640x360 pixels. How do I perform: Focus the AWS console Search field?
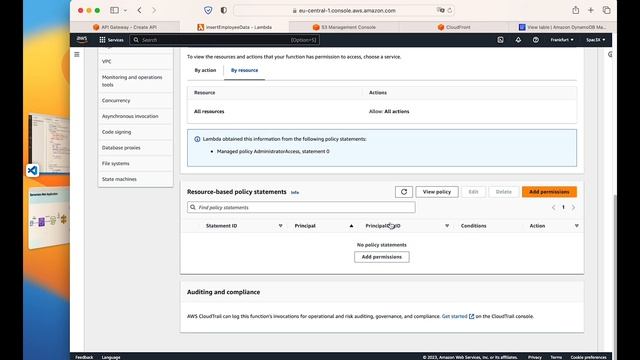[225, 40]
